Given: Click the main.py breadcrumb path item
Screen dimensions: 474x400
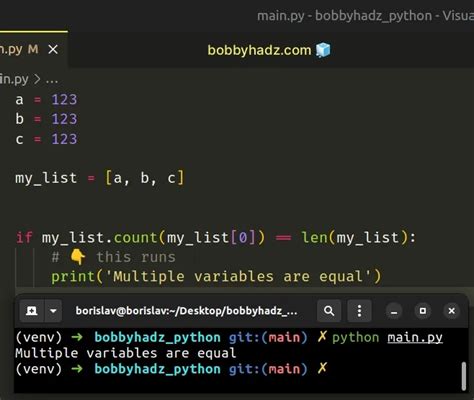Looking at the screenshot, I should tap(14, 79).
